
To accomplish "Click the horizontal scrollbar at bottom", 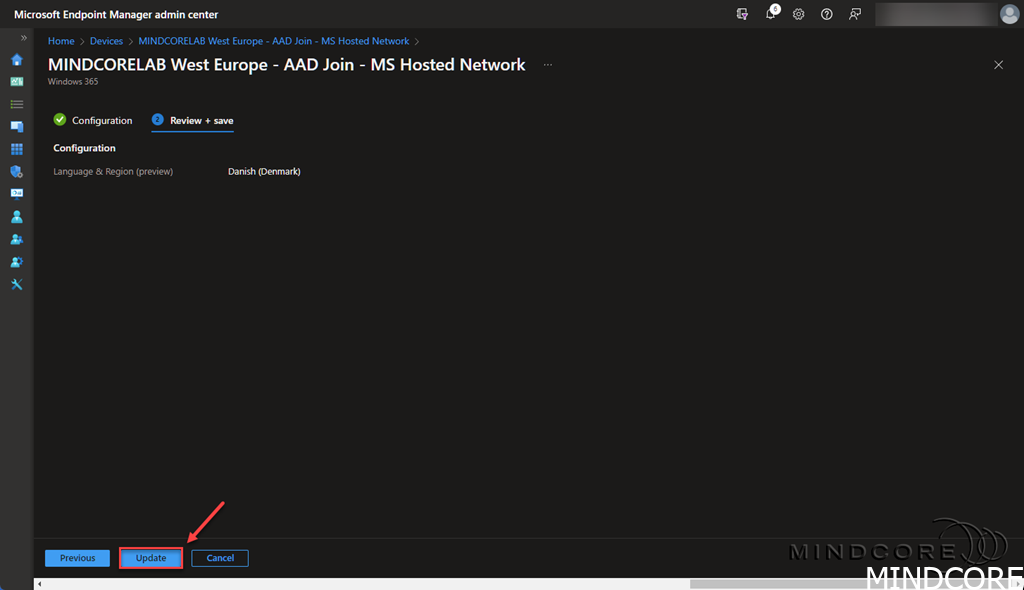I will (800, 584).
